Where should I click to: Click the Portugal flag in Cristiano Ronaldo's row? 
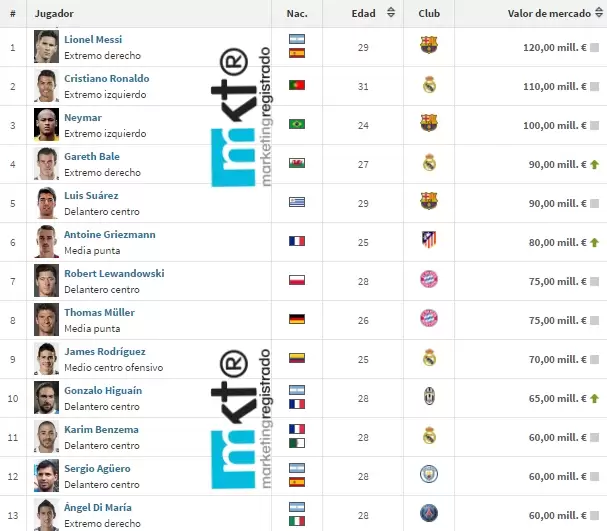click(297, 85)
